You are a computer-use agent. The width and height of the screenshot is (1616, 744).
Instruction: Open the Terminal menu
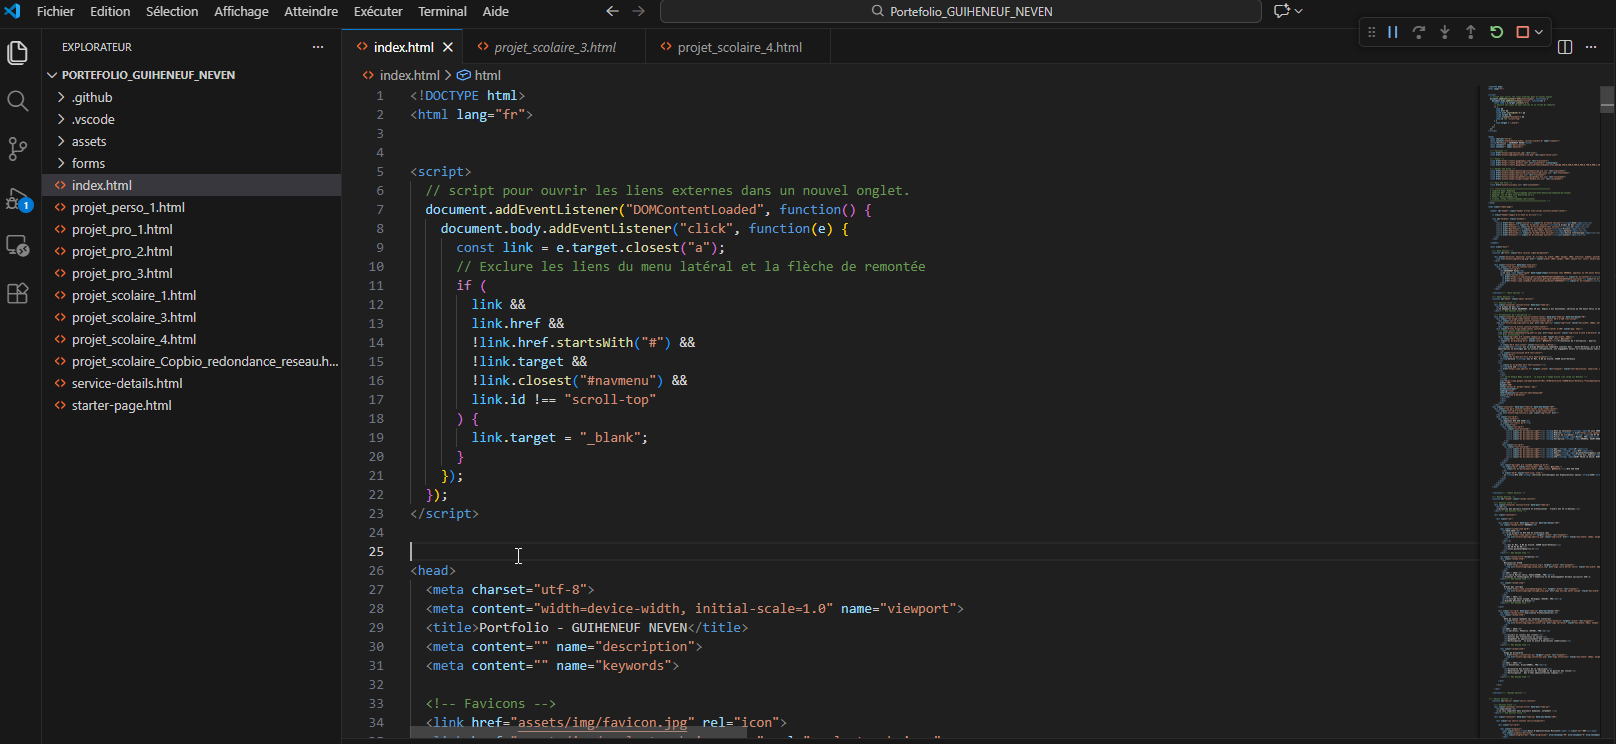coord(442,11)
